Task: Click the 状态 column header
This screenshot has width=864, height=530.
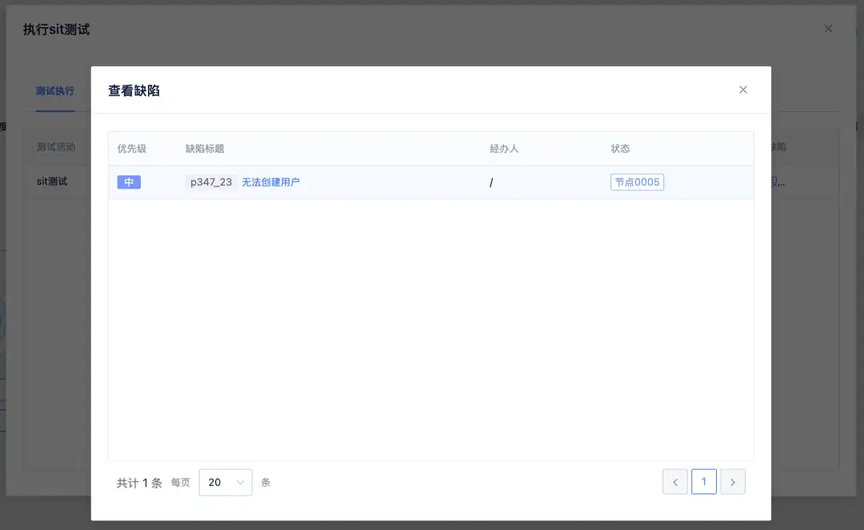Action: click(x=620, y=148)
